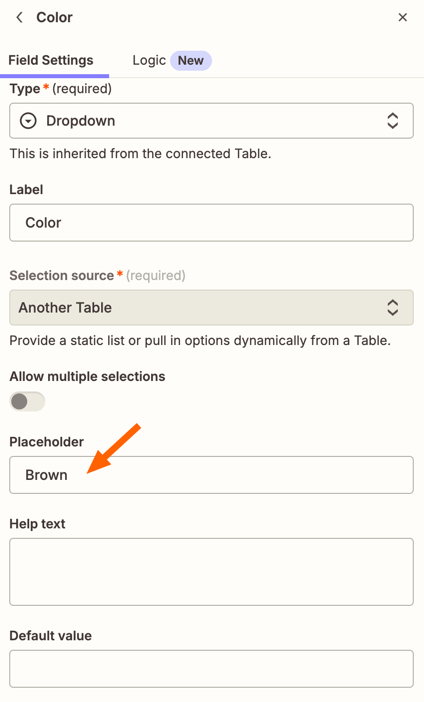Viewport: 424px width, 702px height.
Task: Click the up-down arrows in Another Table selector
Action: click(x=393, y=308)
